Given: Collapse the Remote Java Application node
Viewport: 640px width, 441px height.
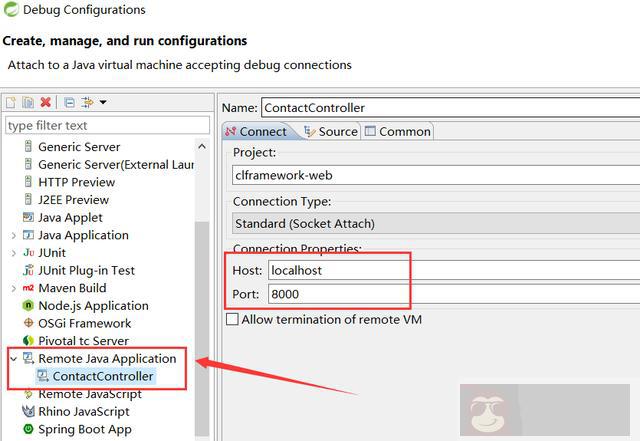Looking at the screenshot, I should pyautogui.click(x=13, y=358).
